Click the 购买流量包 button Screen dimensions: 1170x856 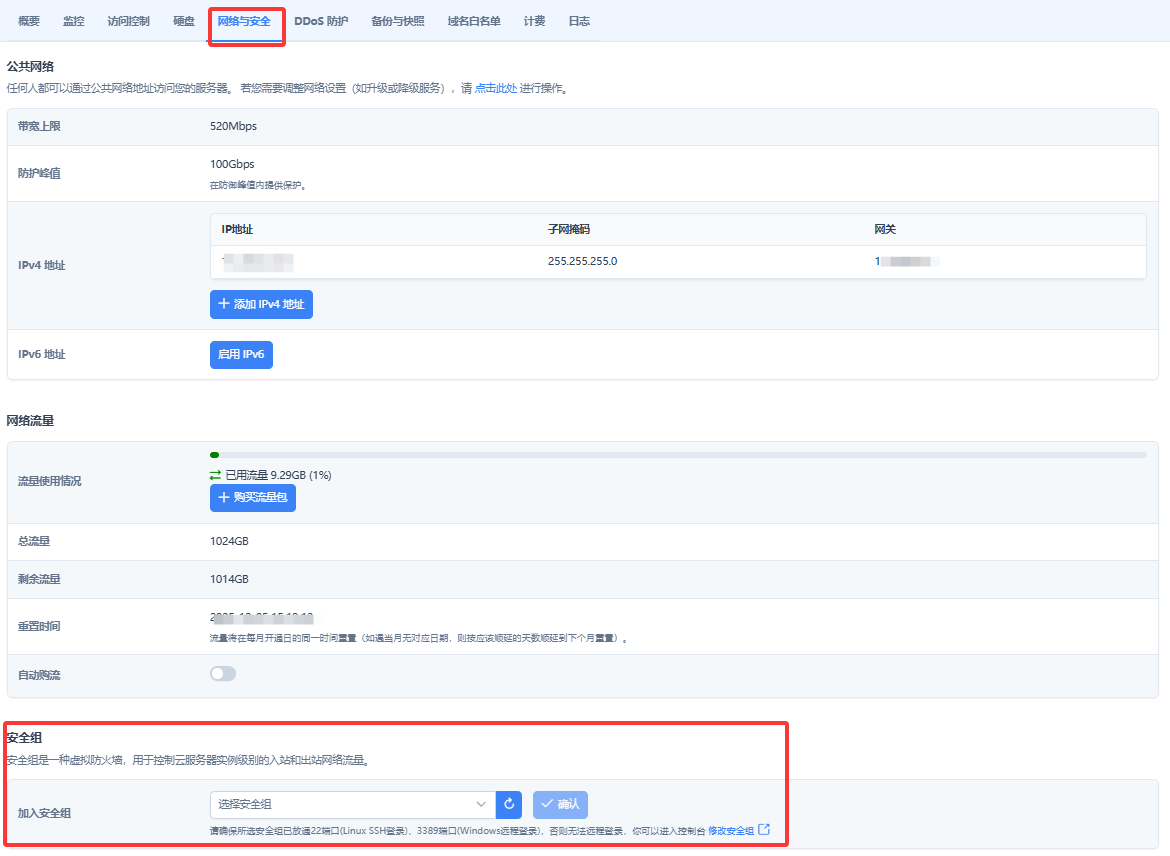pos(253,497)
